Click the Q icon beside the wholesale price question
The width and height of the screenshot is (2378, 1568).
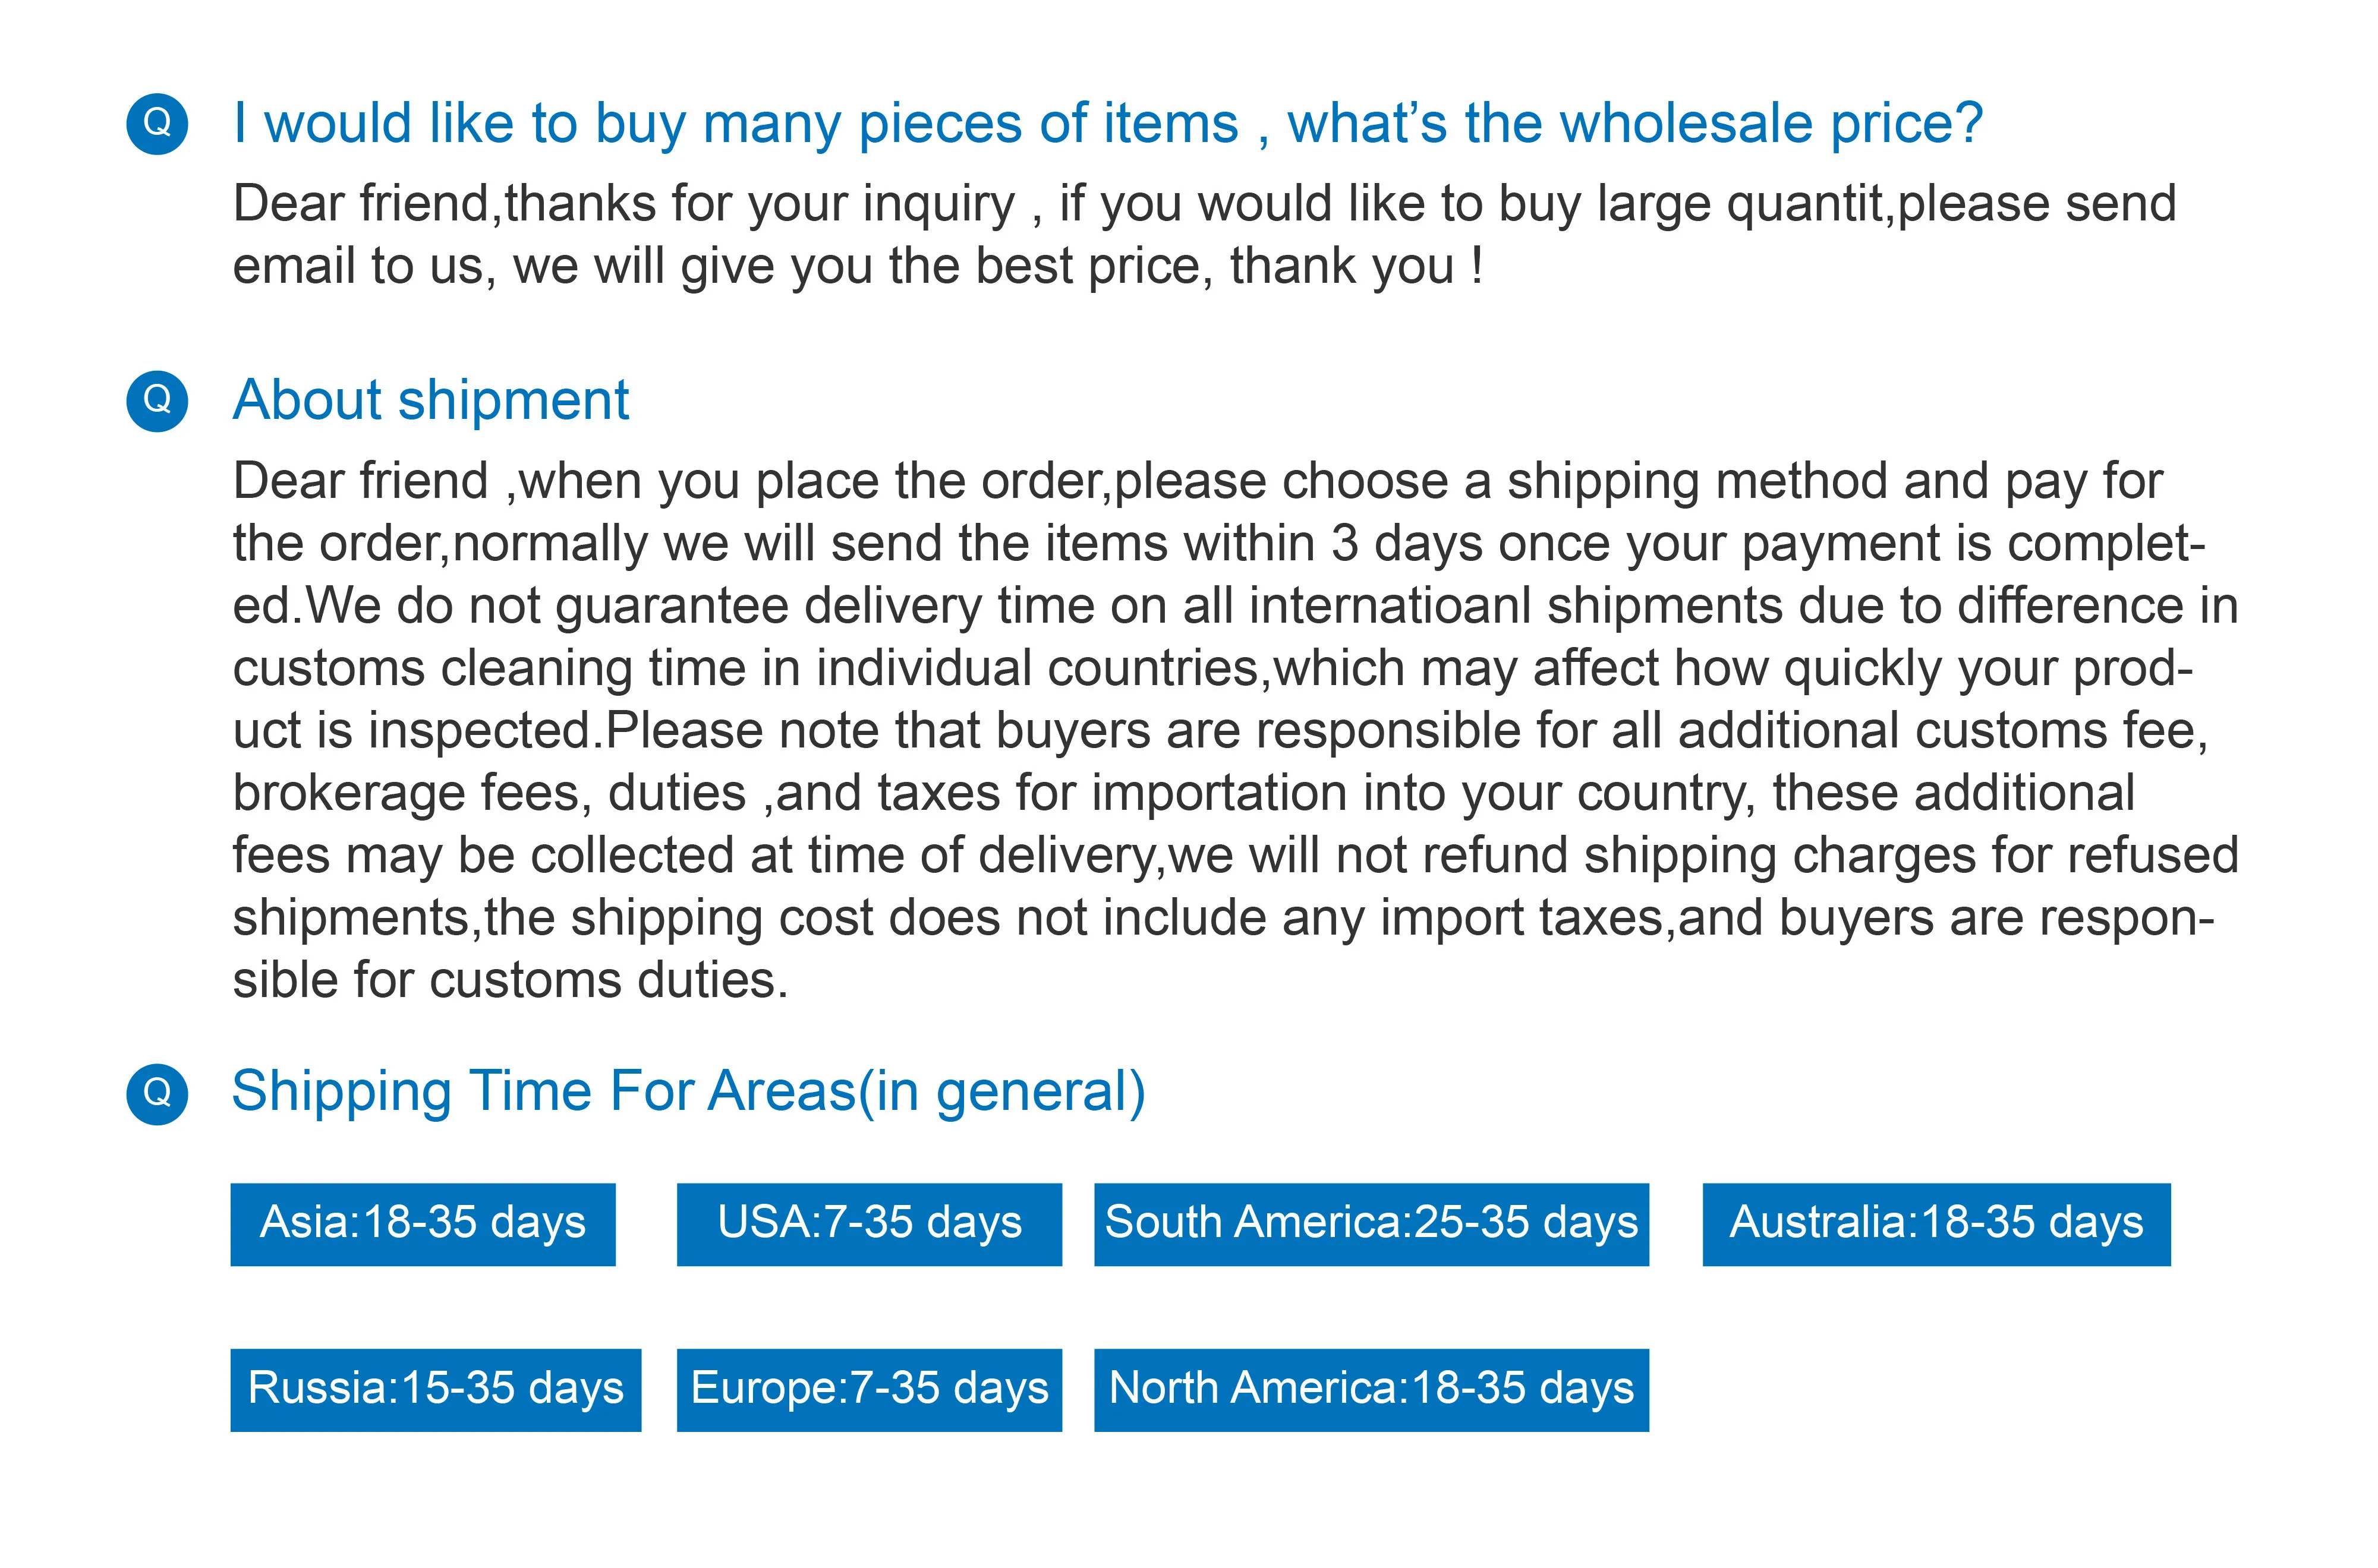tap(157, 123)
